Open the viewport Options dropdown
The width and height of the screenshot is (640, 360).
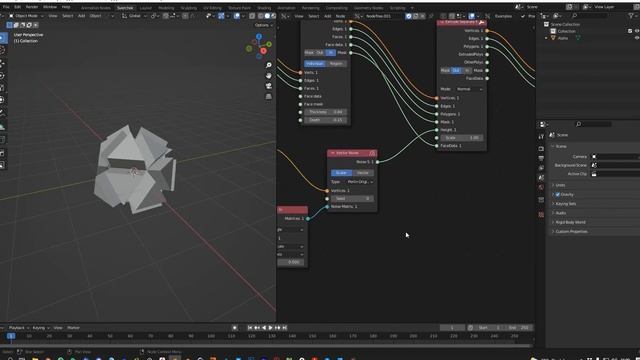pos(264,25)
